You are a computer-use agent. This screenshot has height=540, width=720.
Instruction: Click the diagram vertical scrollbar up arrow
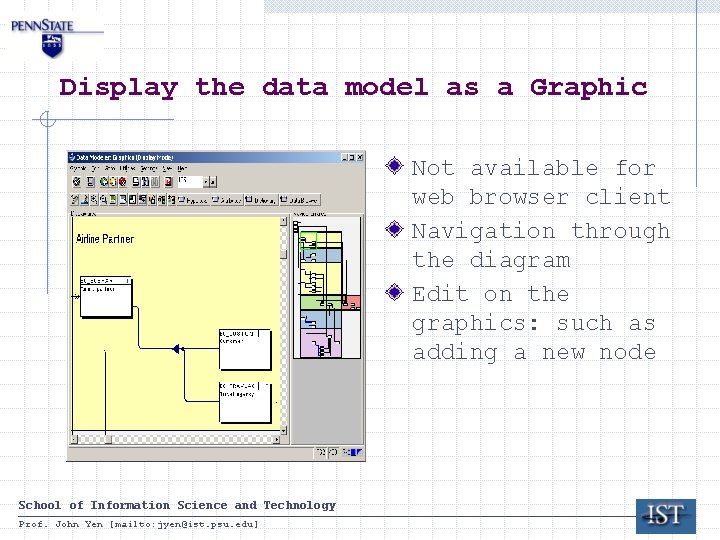[x=283, y=221]
